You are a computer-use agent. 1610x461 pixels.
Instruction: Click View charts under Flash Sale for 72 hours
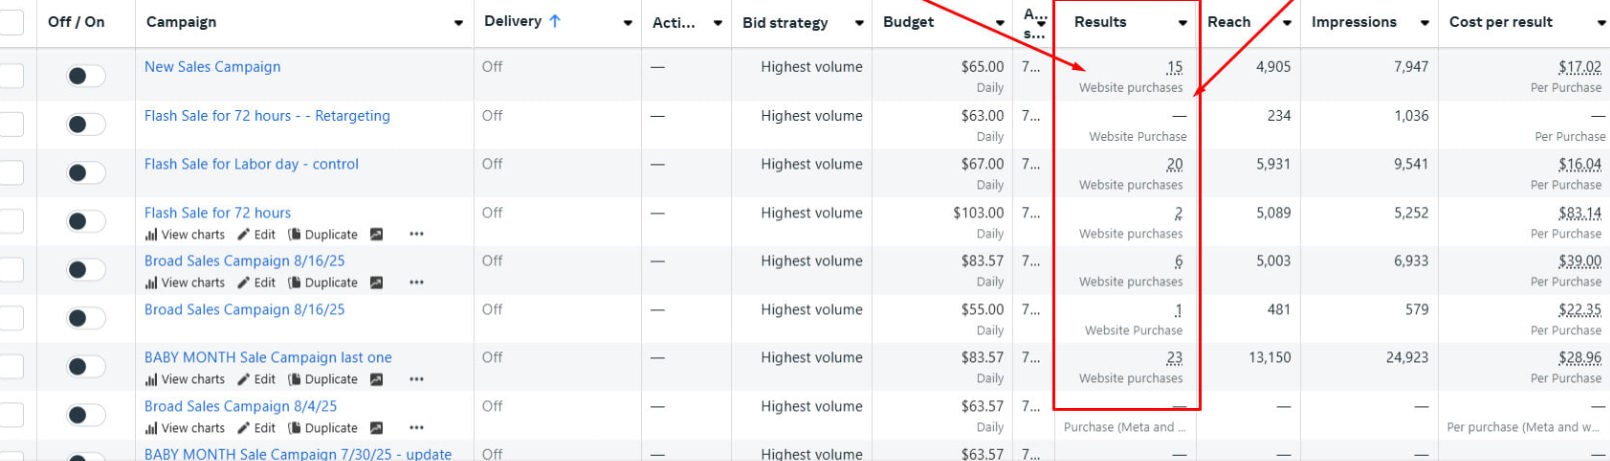click(x=185, y=235)
